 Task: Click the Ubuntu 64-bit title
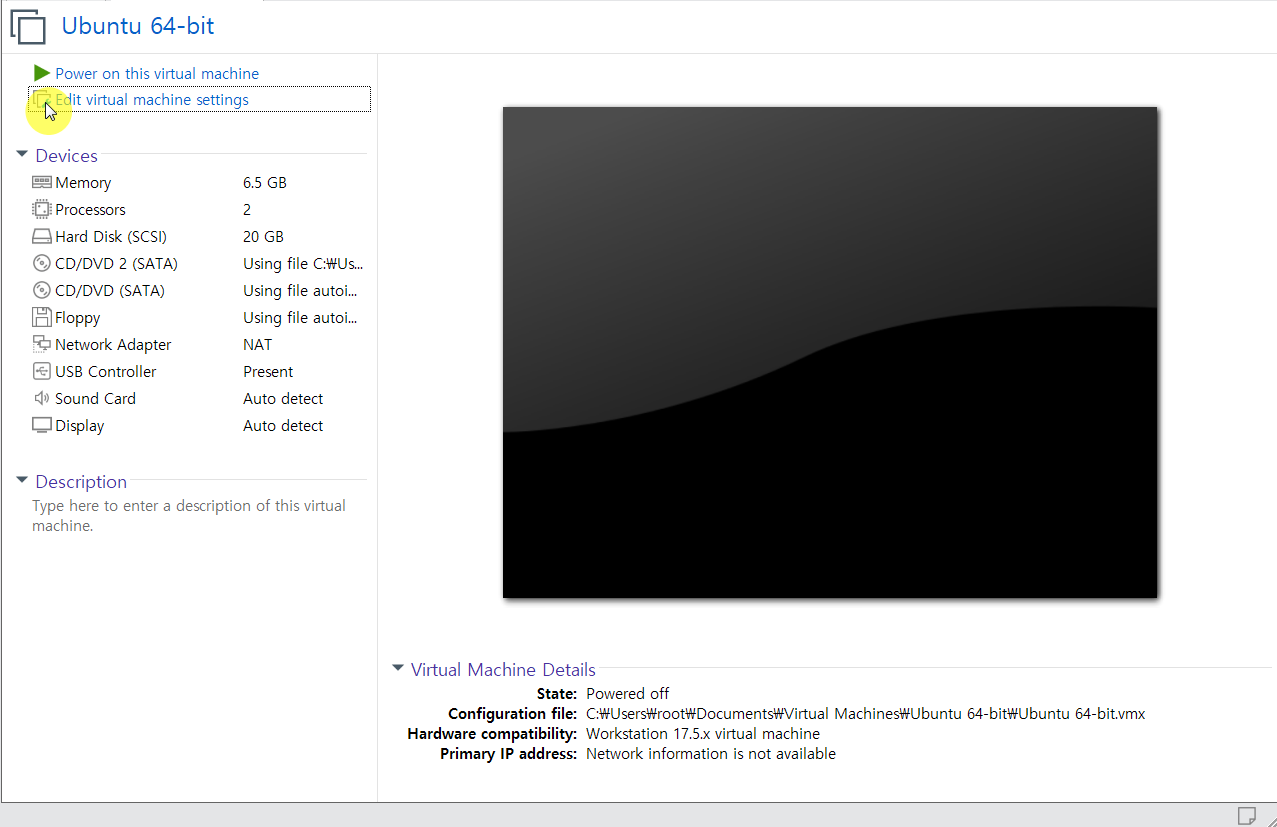click(x=138, y=26)
